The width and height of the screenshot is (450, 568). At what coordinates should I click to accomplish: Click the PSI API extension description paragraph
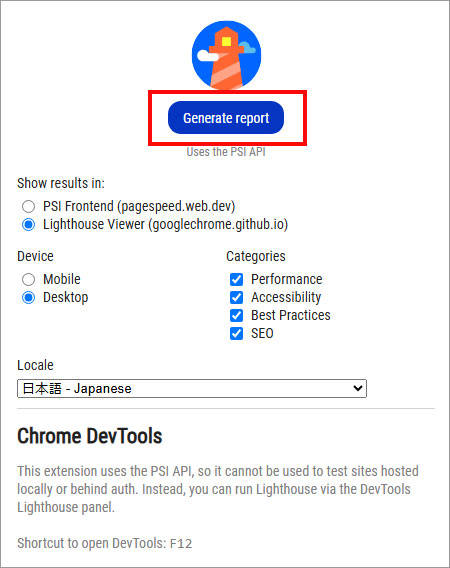[218, 489]
